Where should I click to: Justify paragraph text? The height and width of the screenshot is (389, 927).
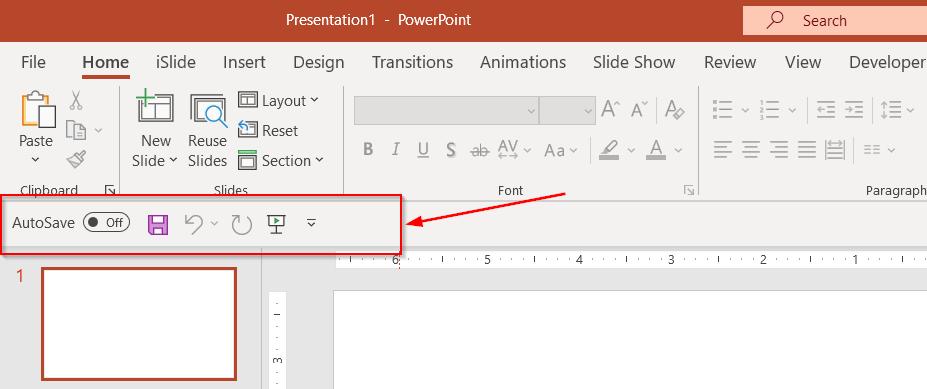coord(806,150)
